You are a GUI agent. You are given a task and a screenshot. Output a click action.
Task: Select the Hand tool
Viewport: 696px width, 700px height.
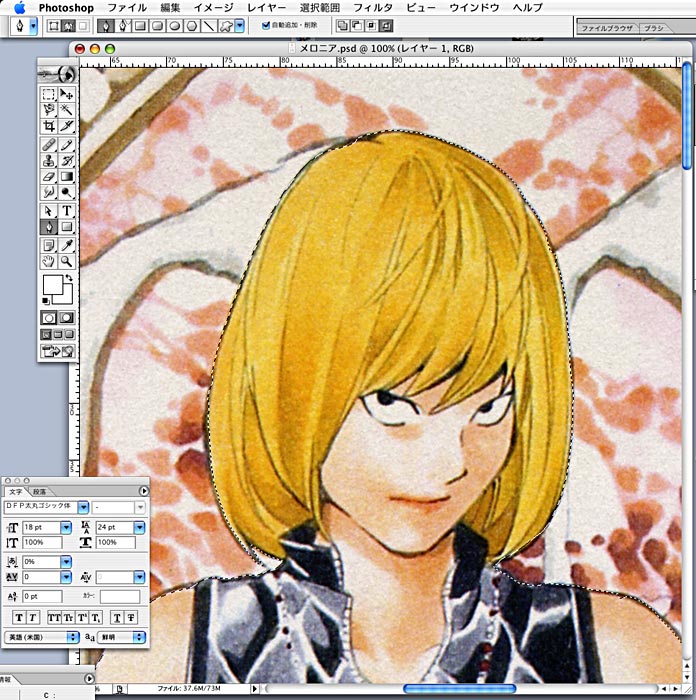pyautogui.click(x=49, y=261)
